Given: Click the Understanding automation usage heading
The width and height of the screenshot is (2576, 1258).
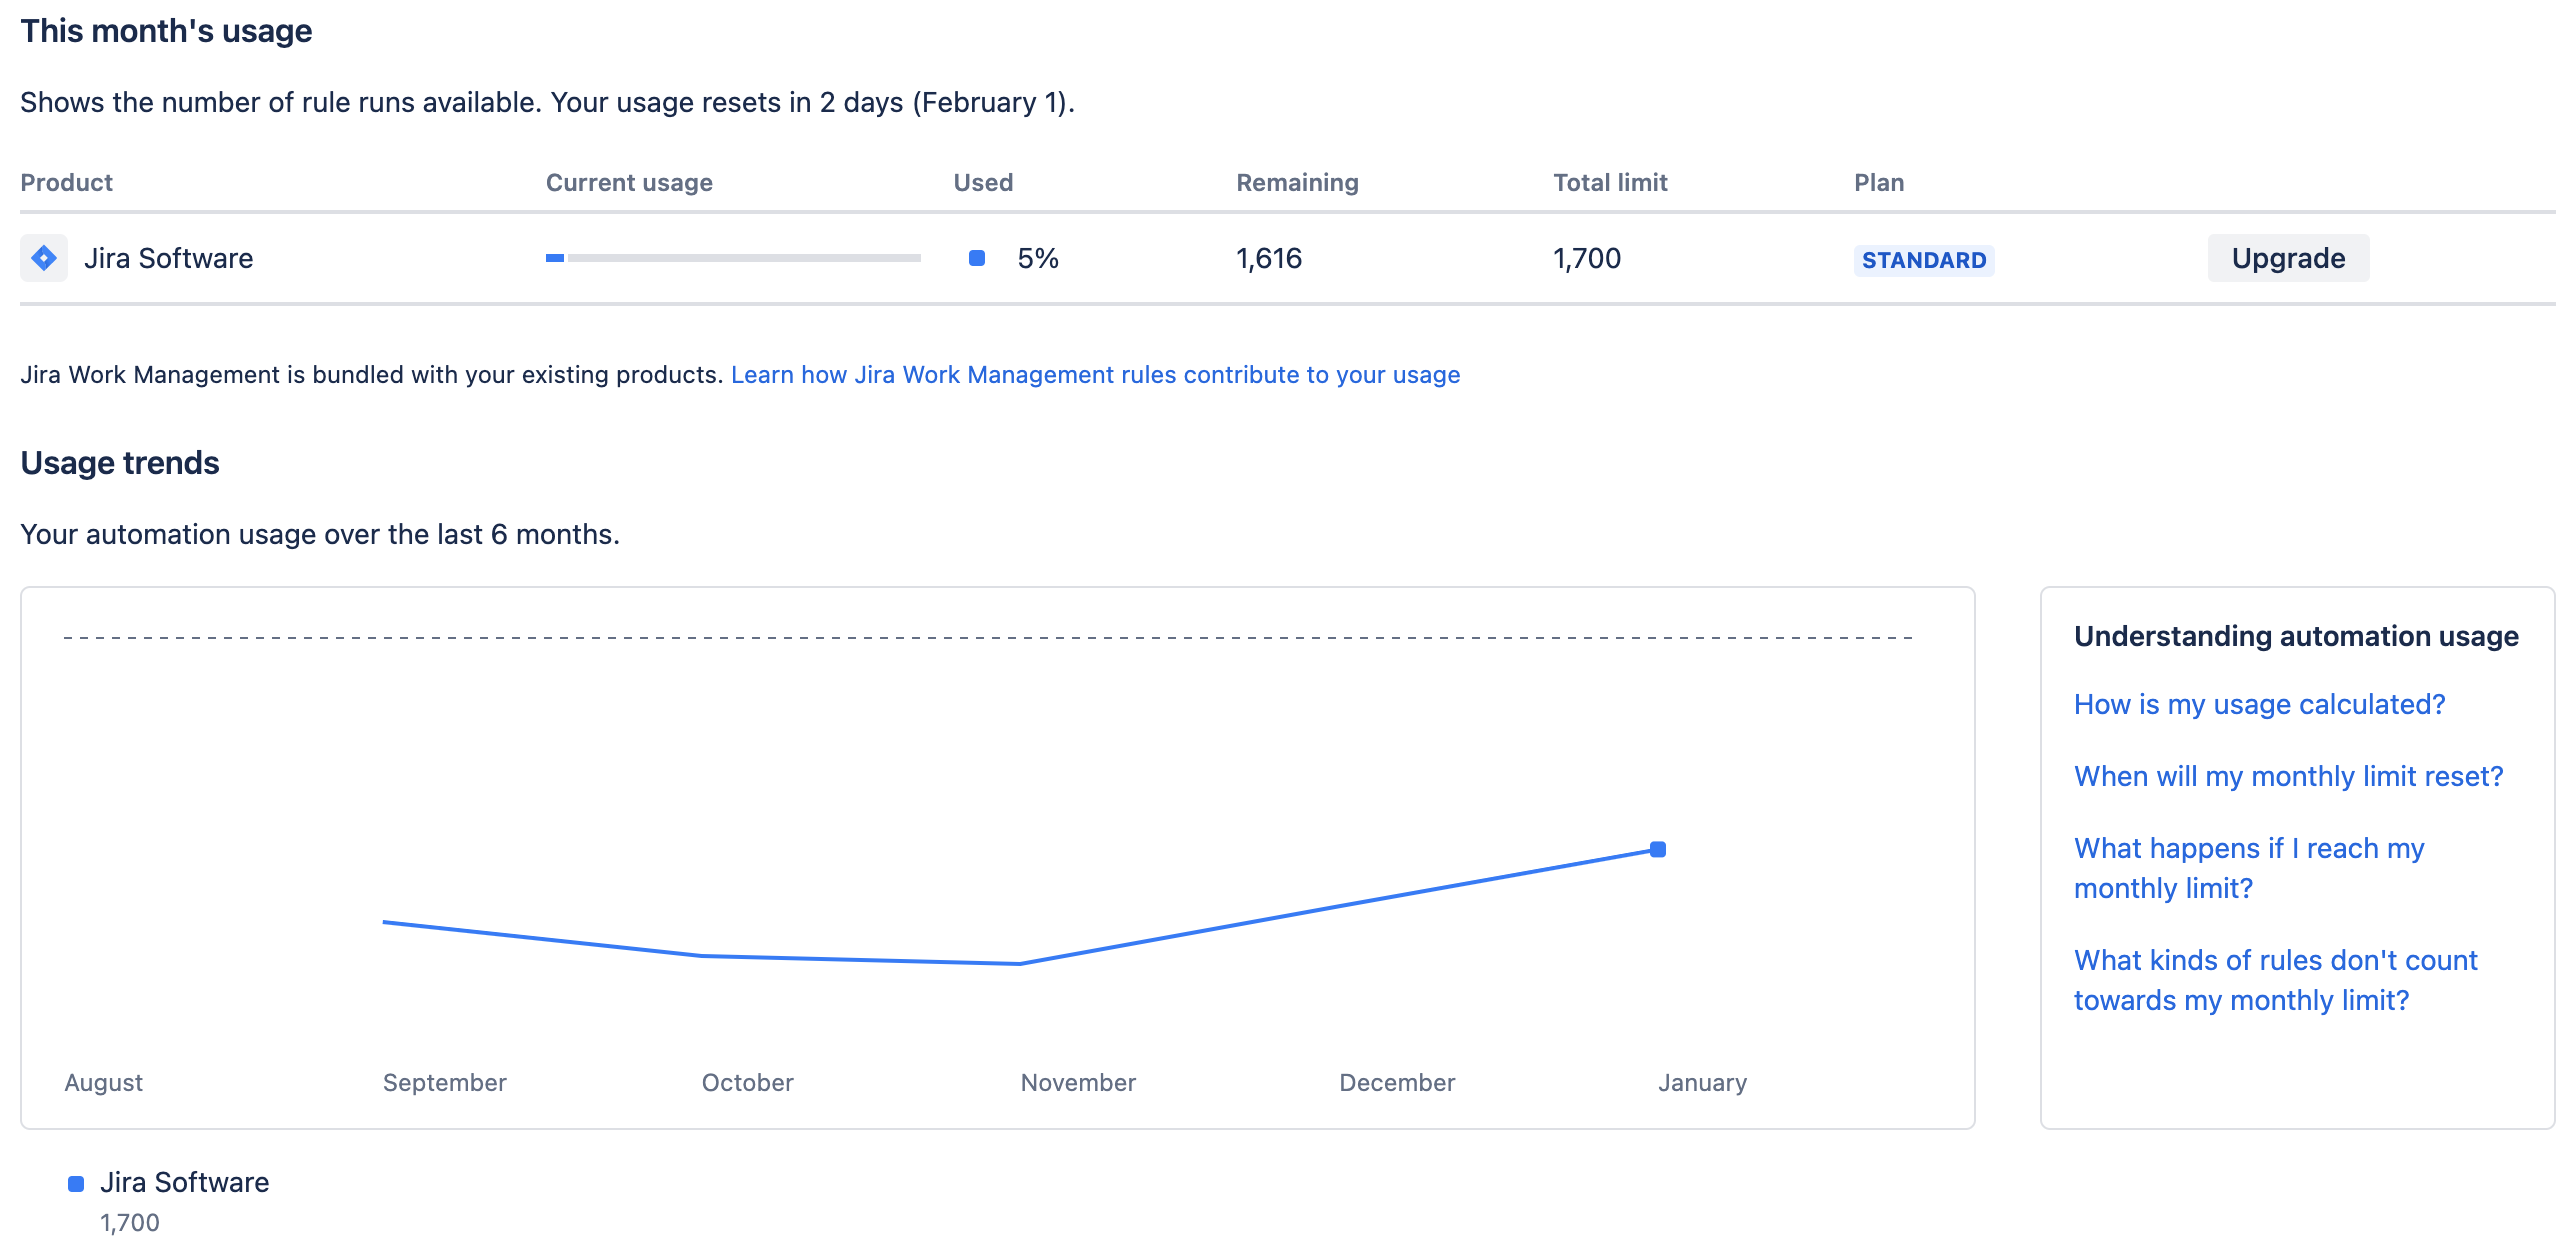Looking at the screenshot, I should [x=2296, y=636].
